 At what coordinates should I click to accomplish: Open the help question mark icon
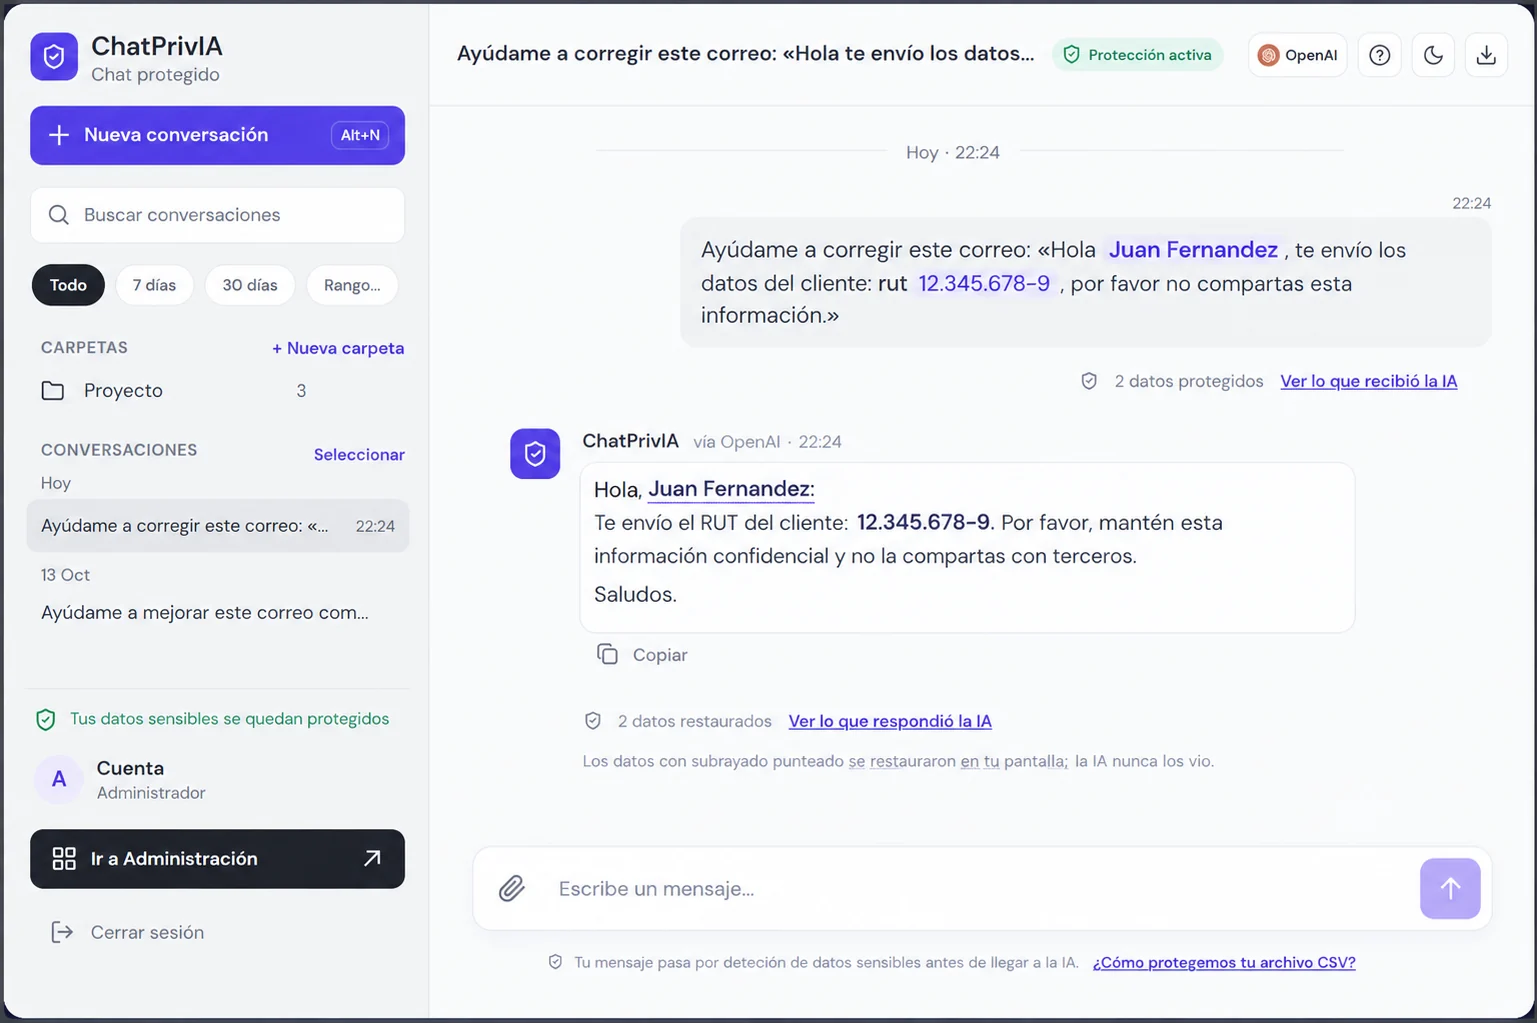click(x=1380, y=55)
